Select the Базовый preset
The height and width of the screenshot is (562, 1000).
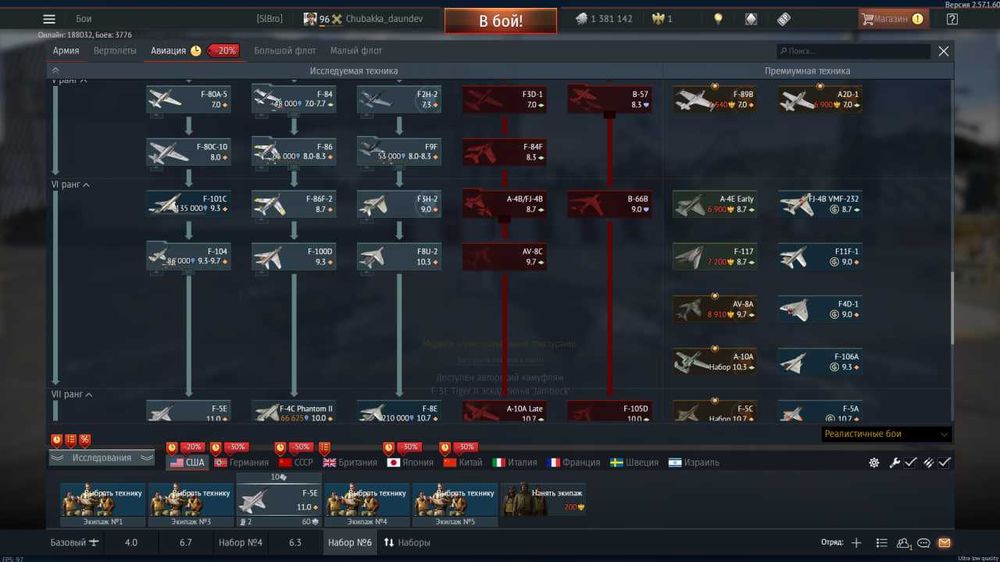coord(74,542)
